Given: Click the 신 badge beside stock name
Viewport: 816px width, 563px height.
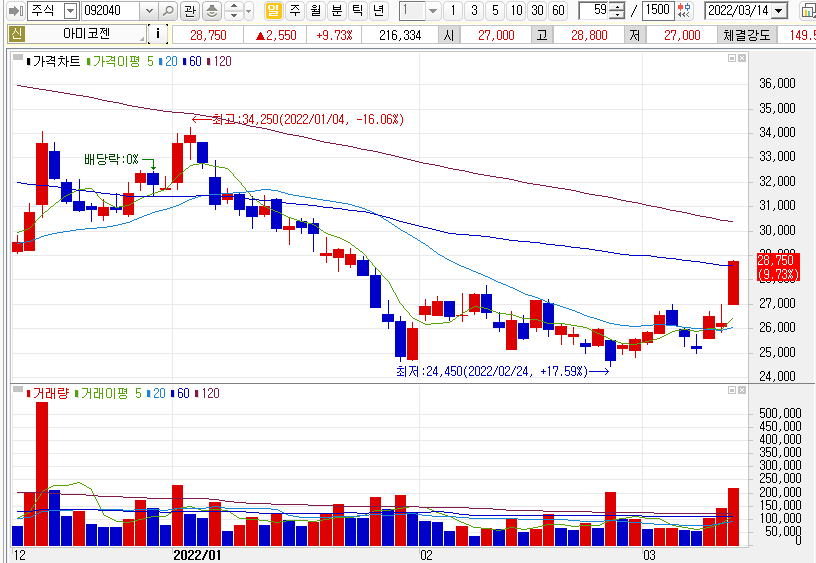Looking at the screenshot, I should point(17,34).
